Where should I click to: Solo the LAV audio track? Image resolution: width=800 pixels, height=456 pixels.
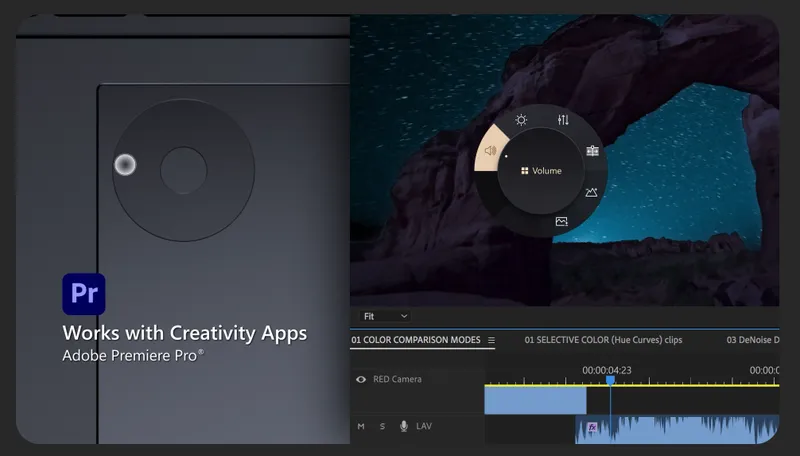[x=382, y=427]
